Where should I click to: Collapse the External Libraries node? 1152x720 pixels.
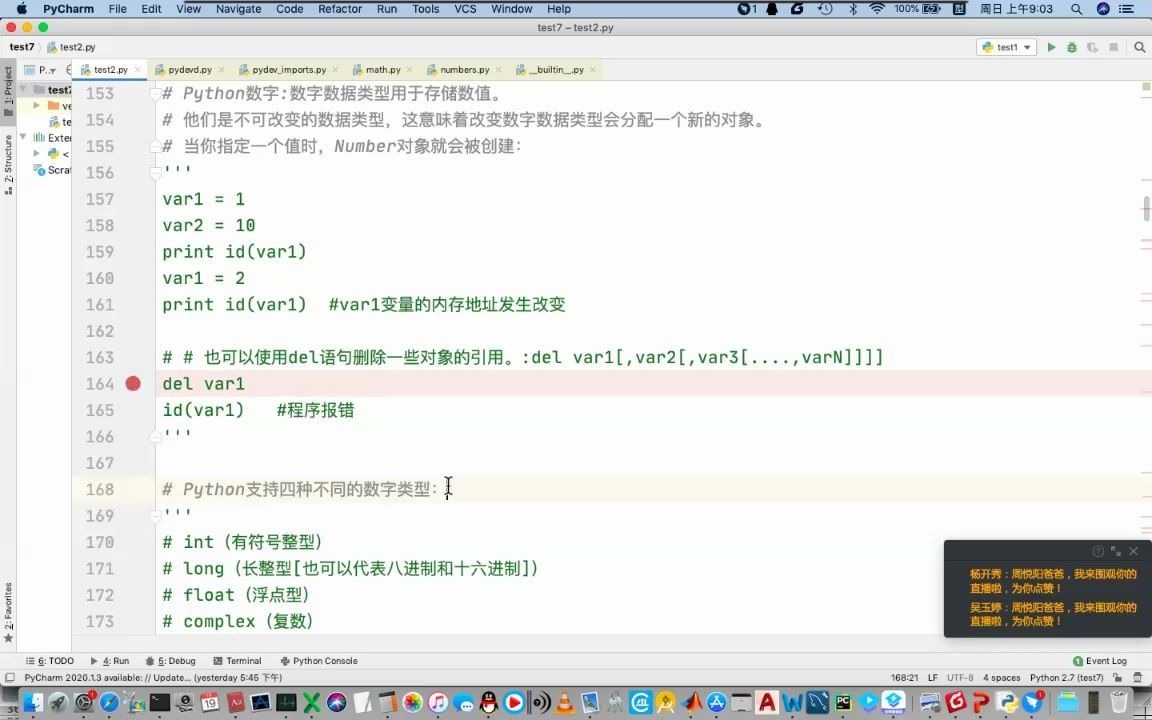(23, 137)
